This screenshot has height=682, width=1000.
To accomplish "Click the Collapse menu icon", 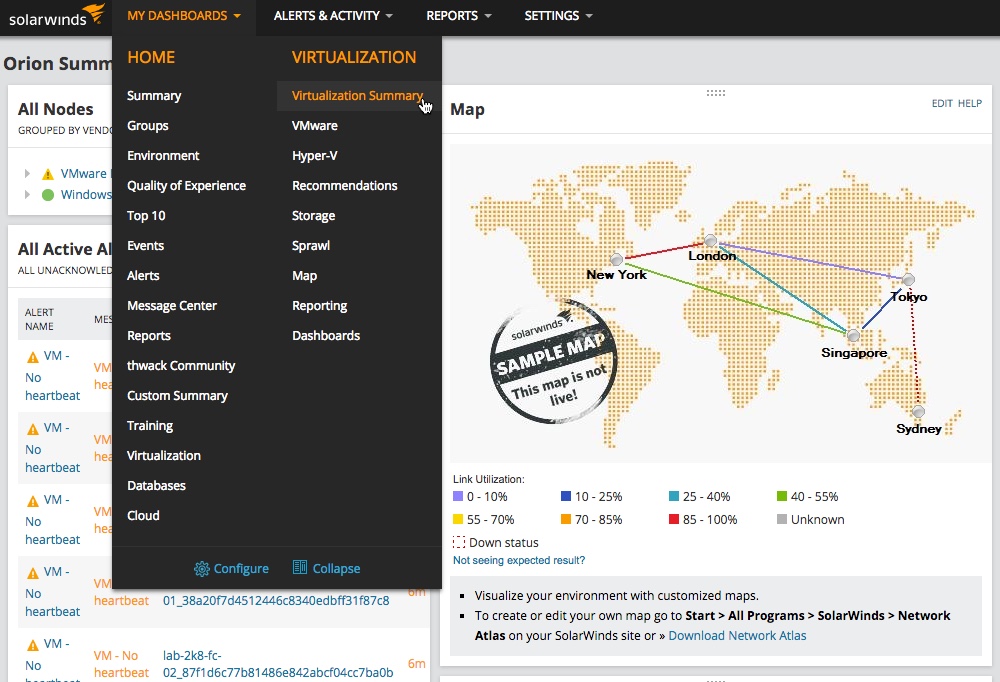I will point(300,567).
